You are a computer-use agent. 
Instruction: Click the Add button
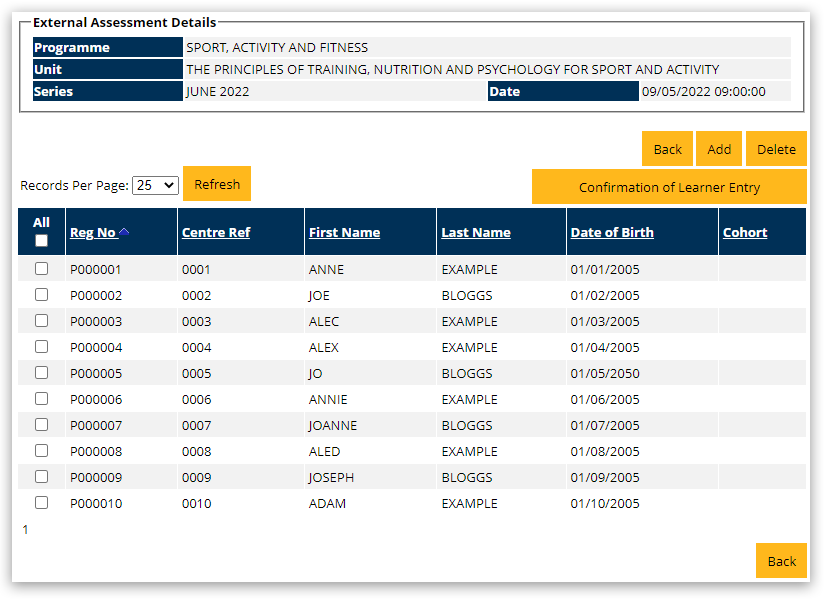coord(719,148)
